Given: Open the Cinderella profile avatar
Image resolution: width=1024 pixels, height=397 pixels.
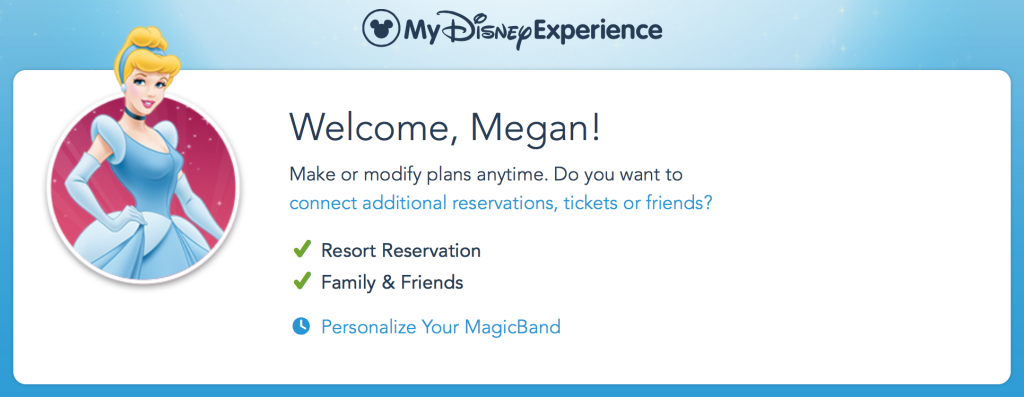Looking at the screenshot, I should pyautogui.click(x=144, y=186).
